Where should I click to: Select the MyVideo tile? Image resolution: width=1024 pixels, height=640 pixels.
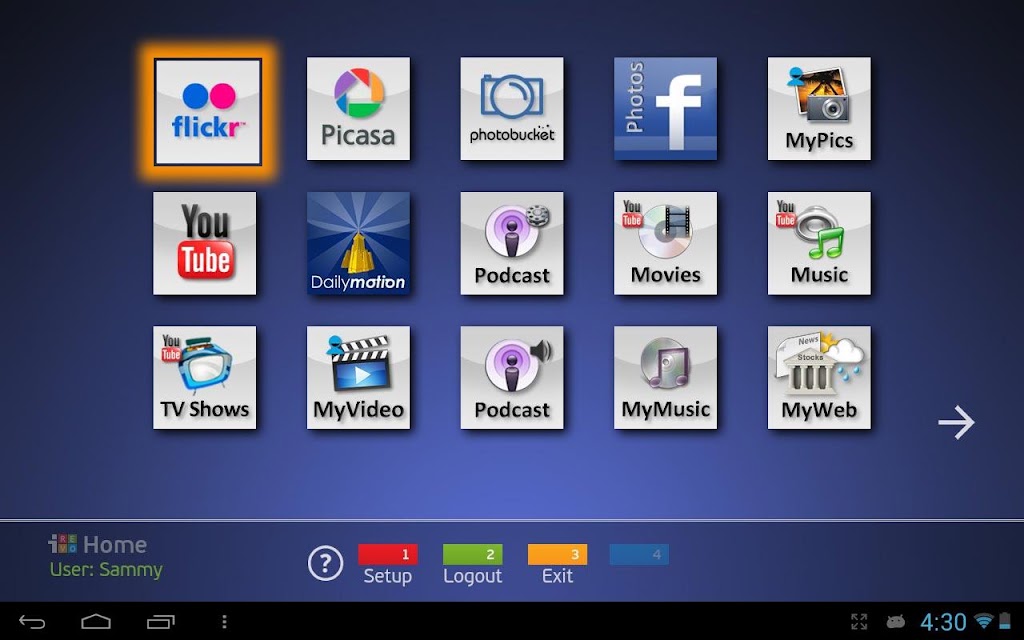coord(359,377)
